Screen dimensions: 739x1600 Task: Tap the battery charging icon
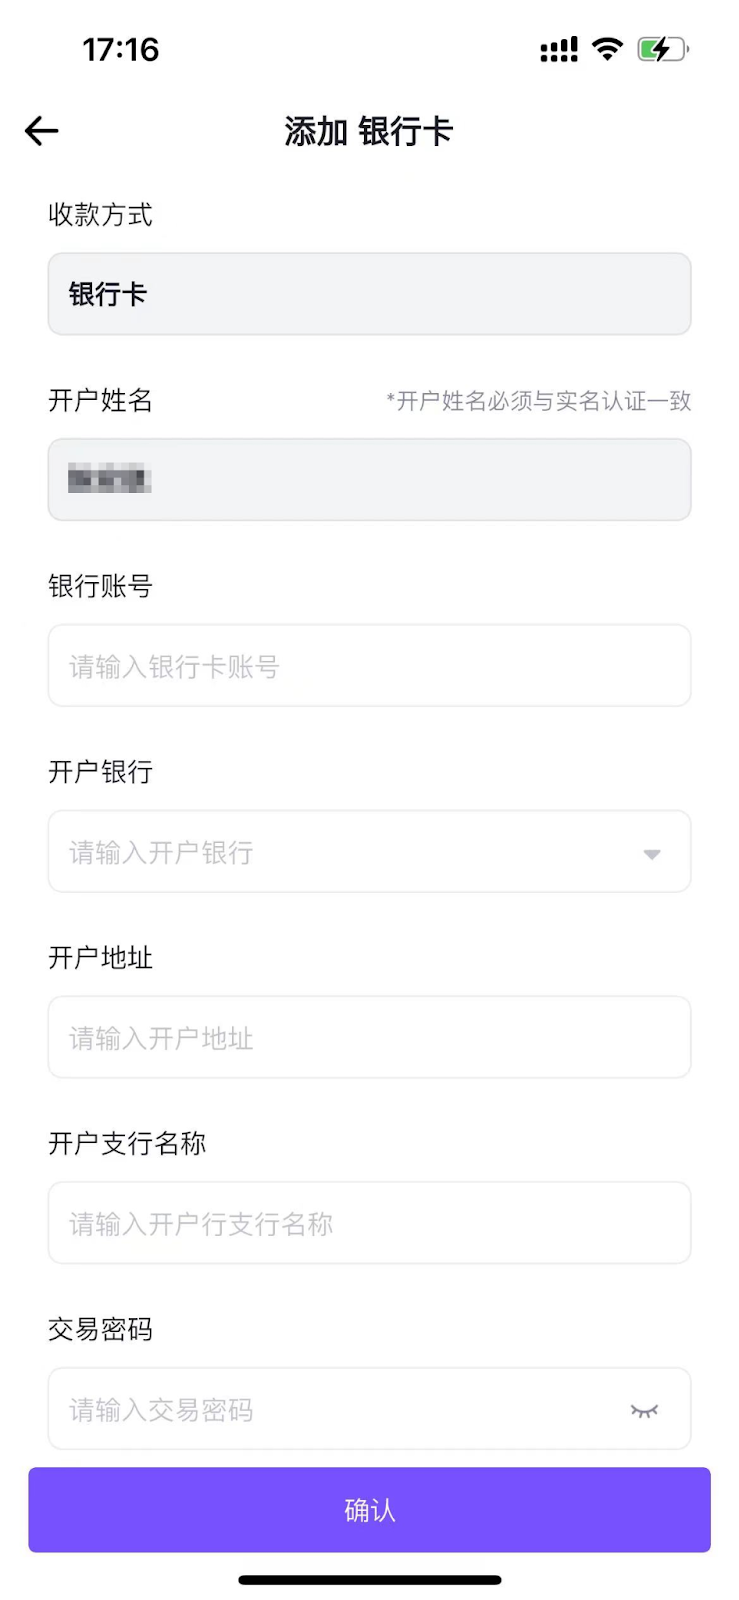pos(662,49)
